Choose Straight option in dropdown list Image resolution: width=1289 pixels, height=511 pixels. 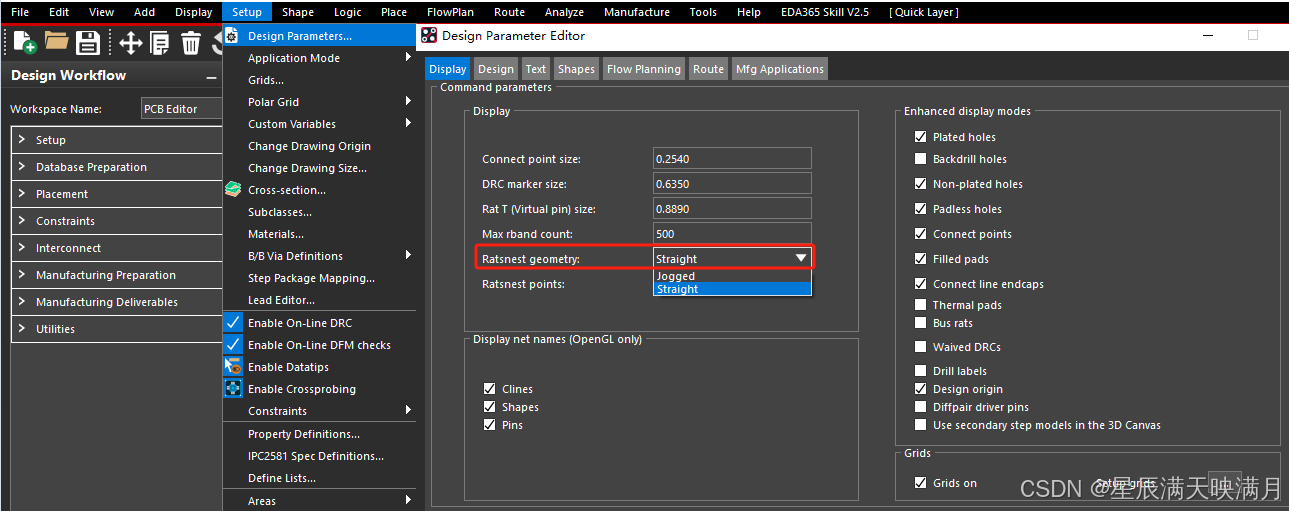point(732,289)
